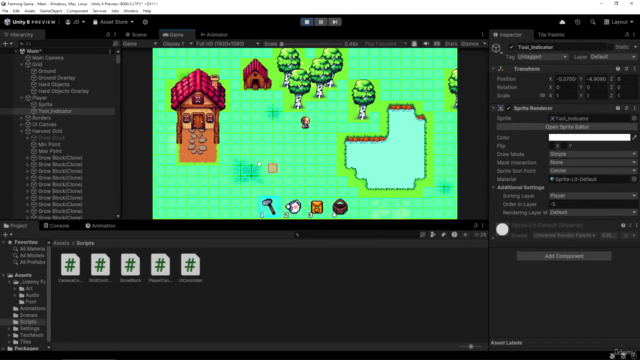
Task: Collapse the Additional Settings section
Action: (x=493, y=187)
